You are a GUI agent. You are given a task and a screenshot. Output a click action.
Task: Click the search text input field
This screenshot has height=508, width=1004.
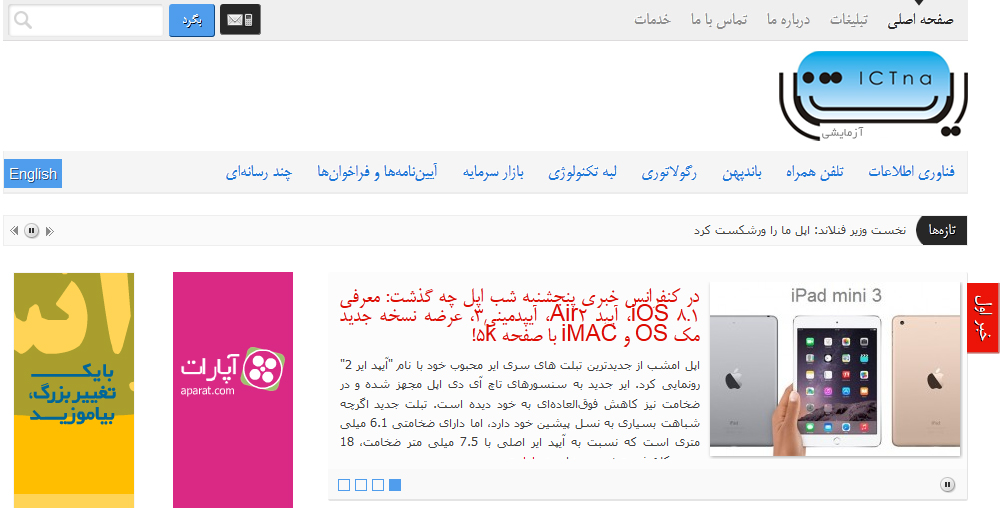[86, 20]
